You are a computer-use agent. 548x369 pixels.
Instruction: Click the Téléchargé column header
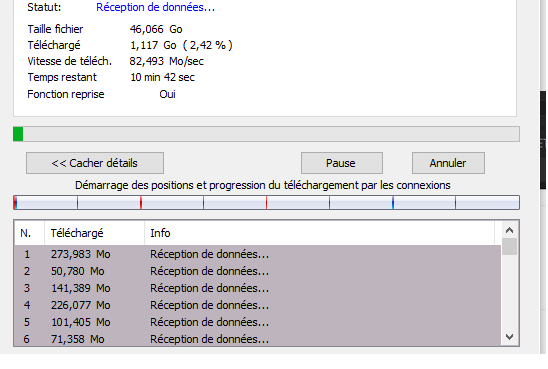94,233
